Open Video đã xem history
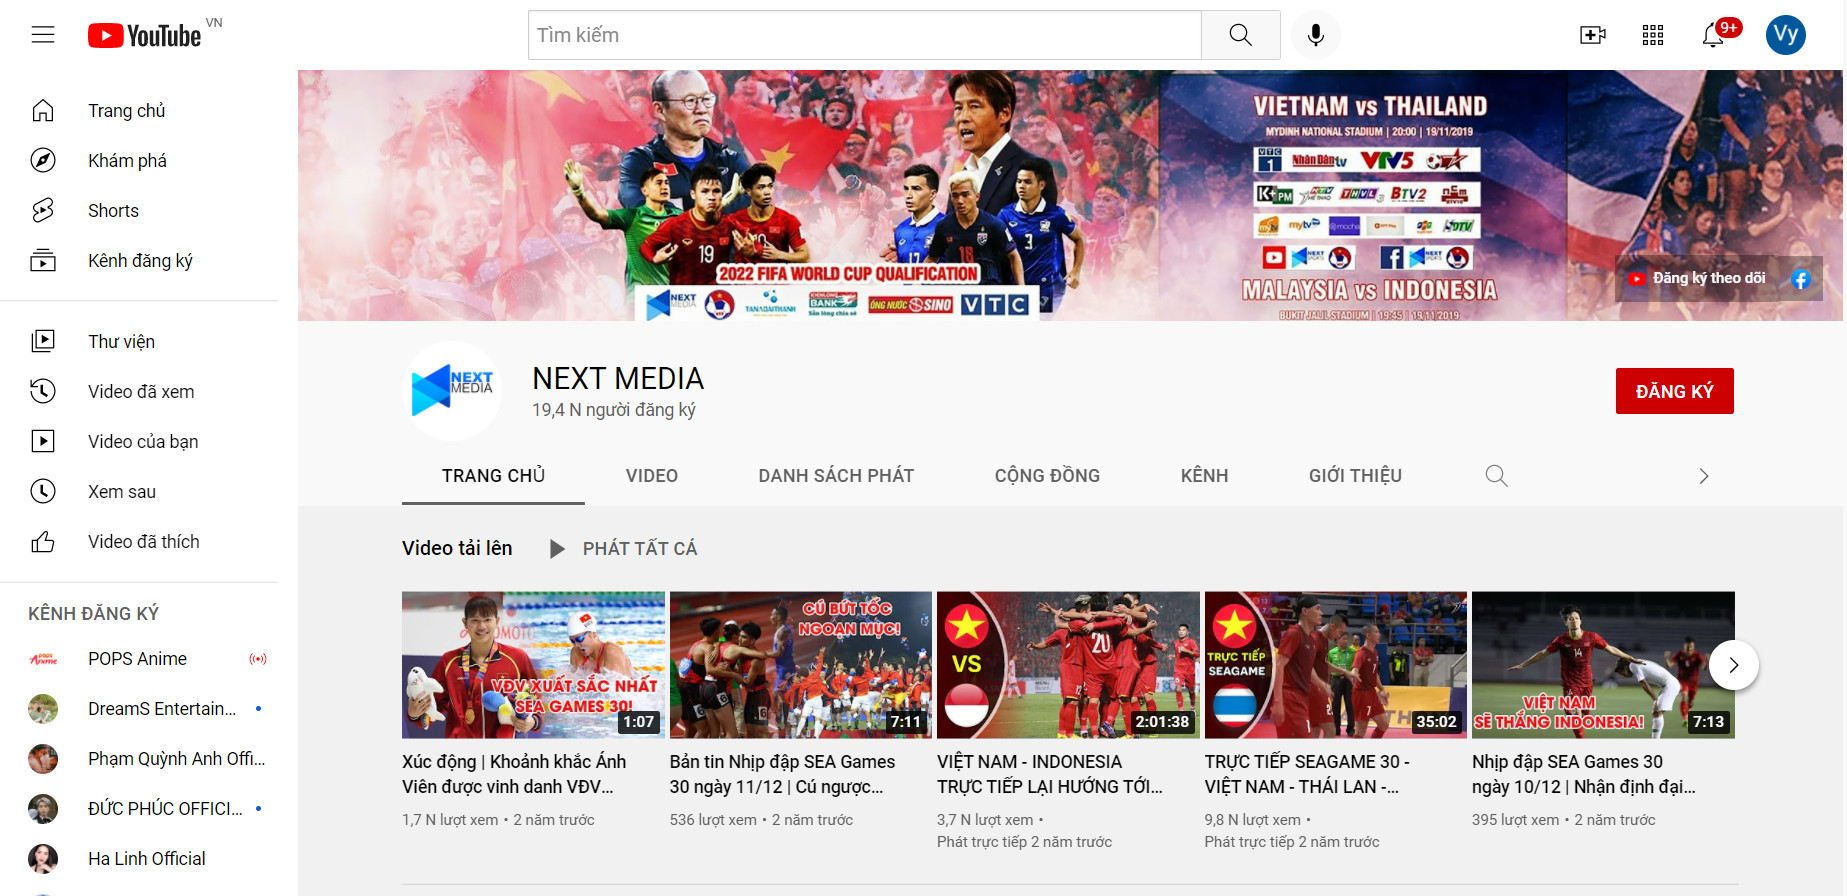Image resolution: width=1847 pixels, height=896 pixels. click(x=139, y=391)
